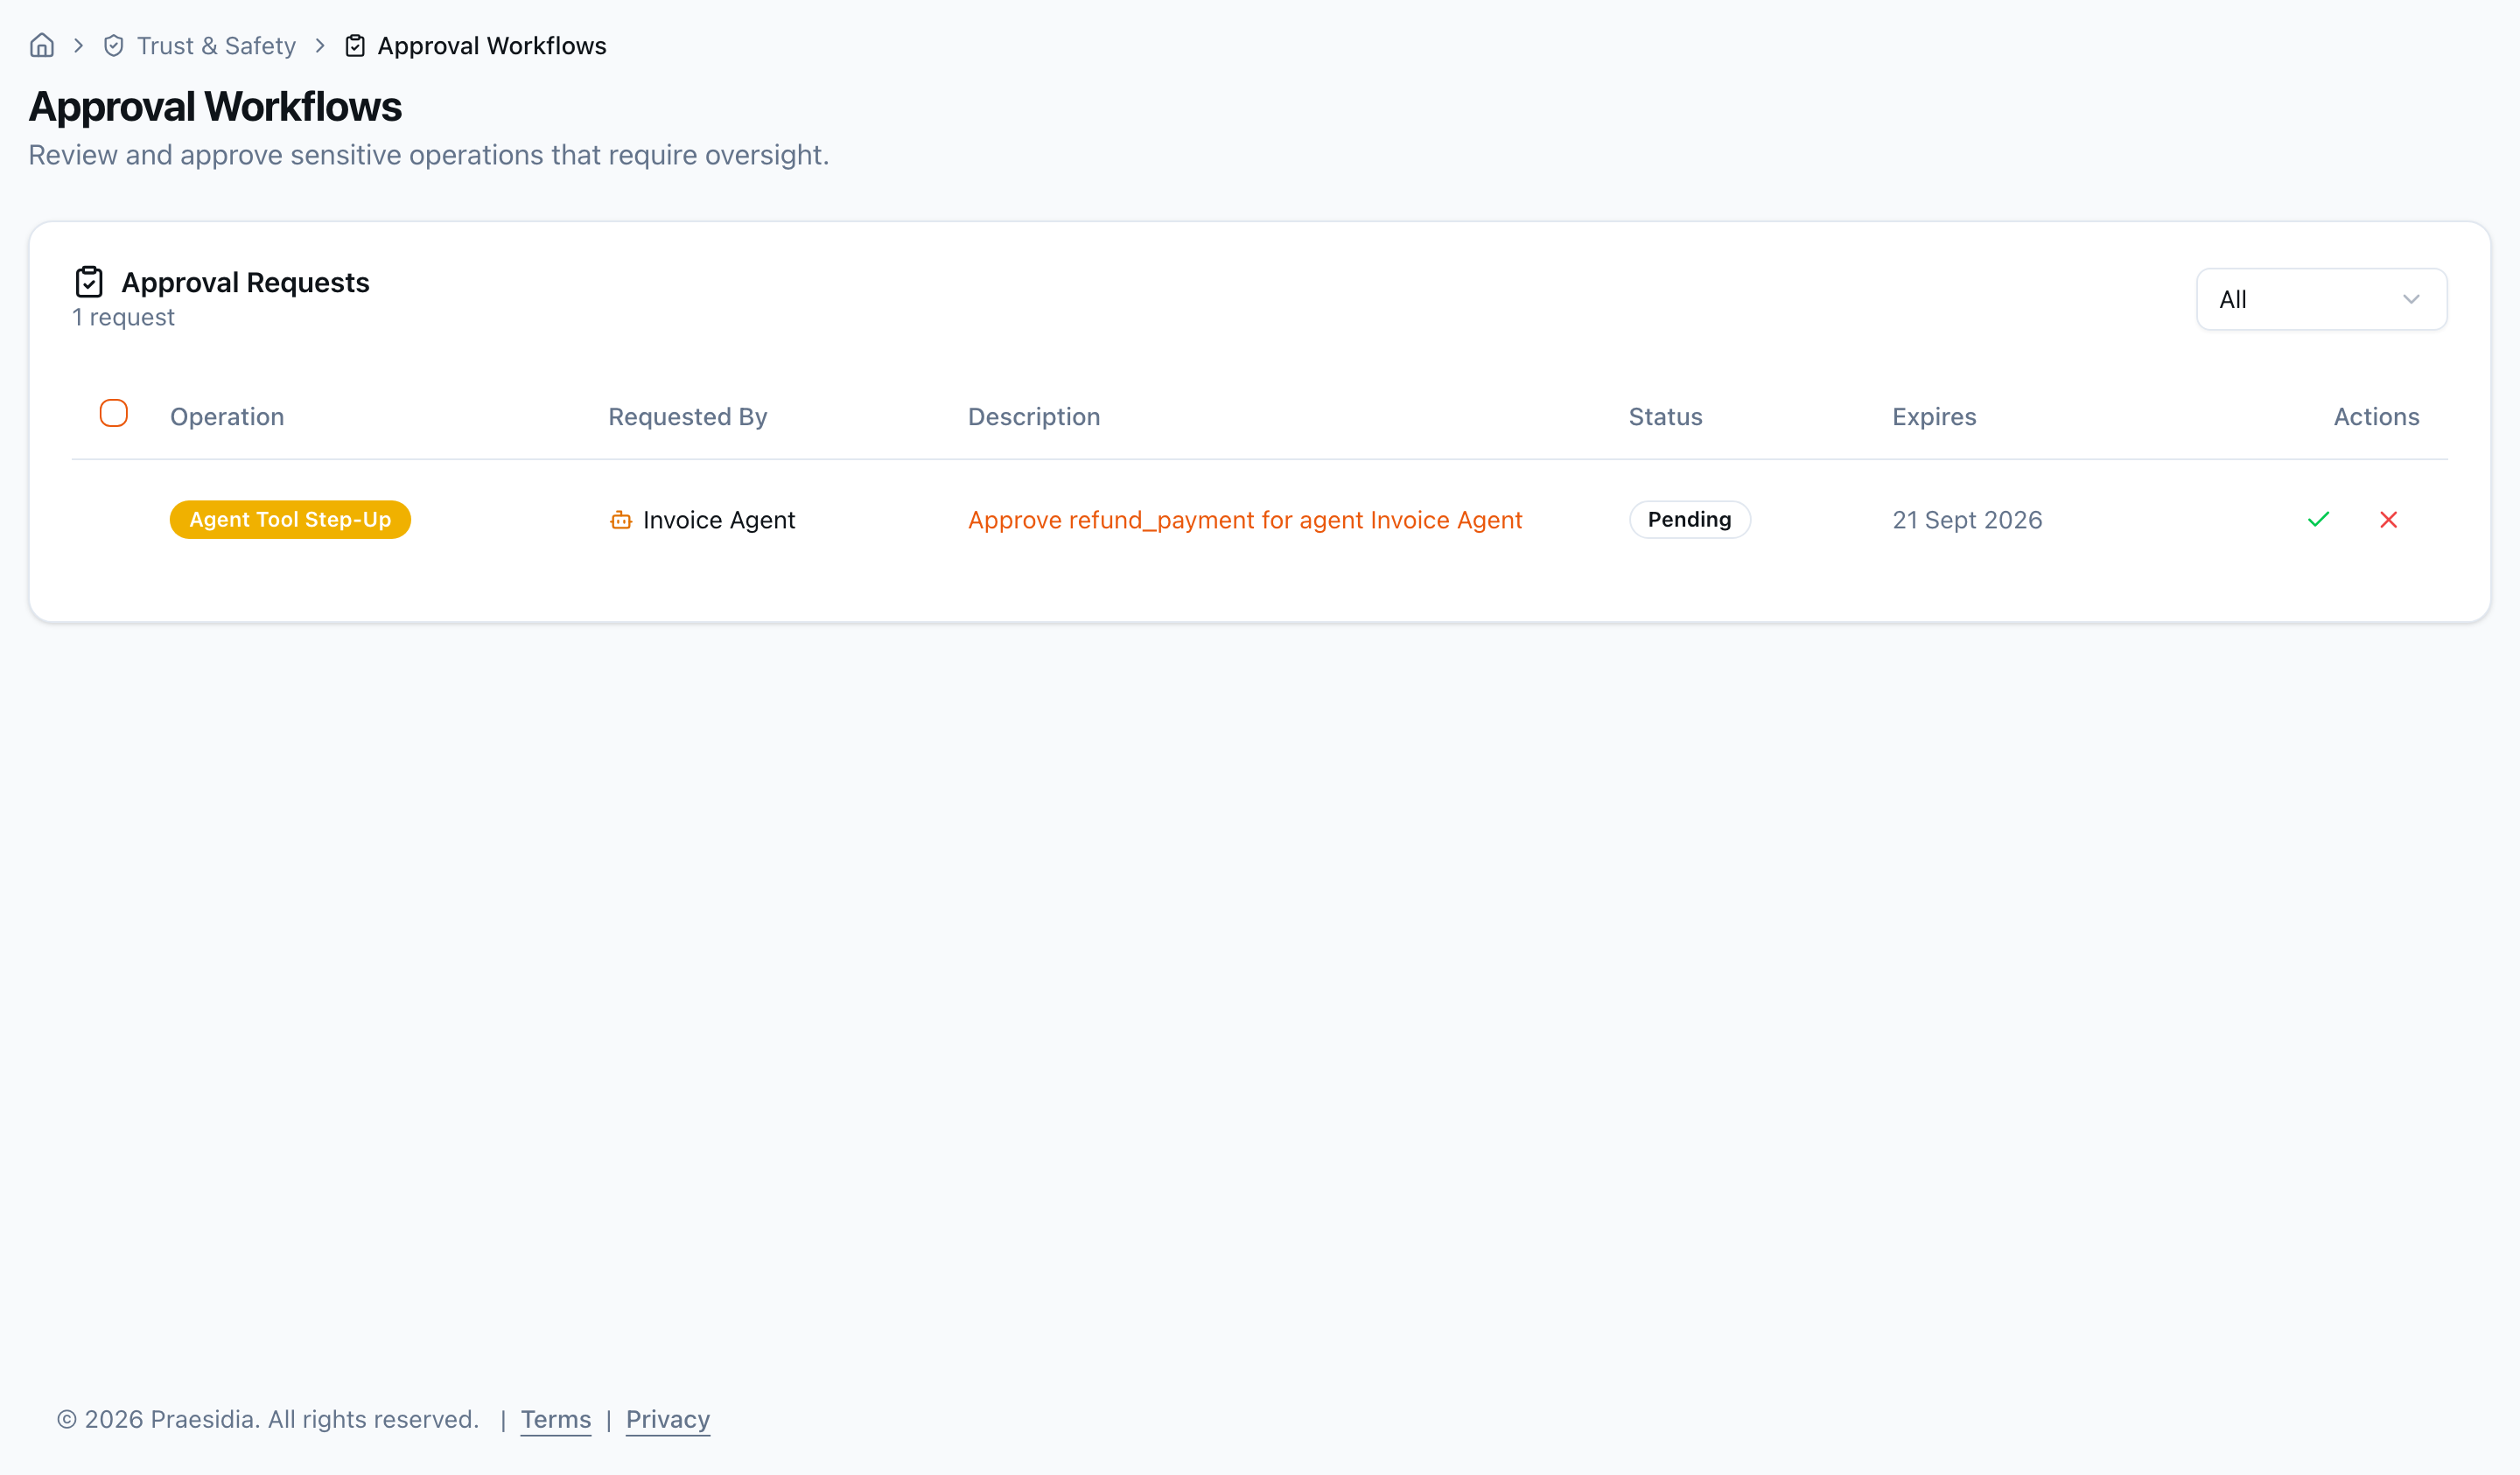
Task: Select the Approval Workflows breadcrumb item
Action: (492, 46)
